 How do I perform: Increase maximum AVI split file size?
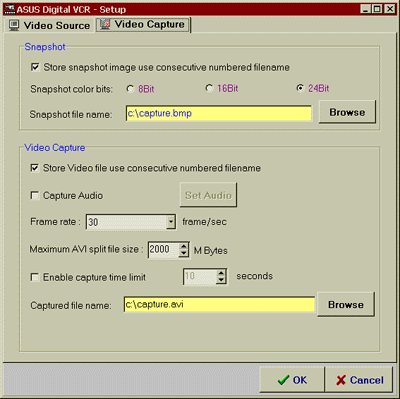point(184,246)
